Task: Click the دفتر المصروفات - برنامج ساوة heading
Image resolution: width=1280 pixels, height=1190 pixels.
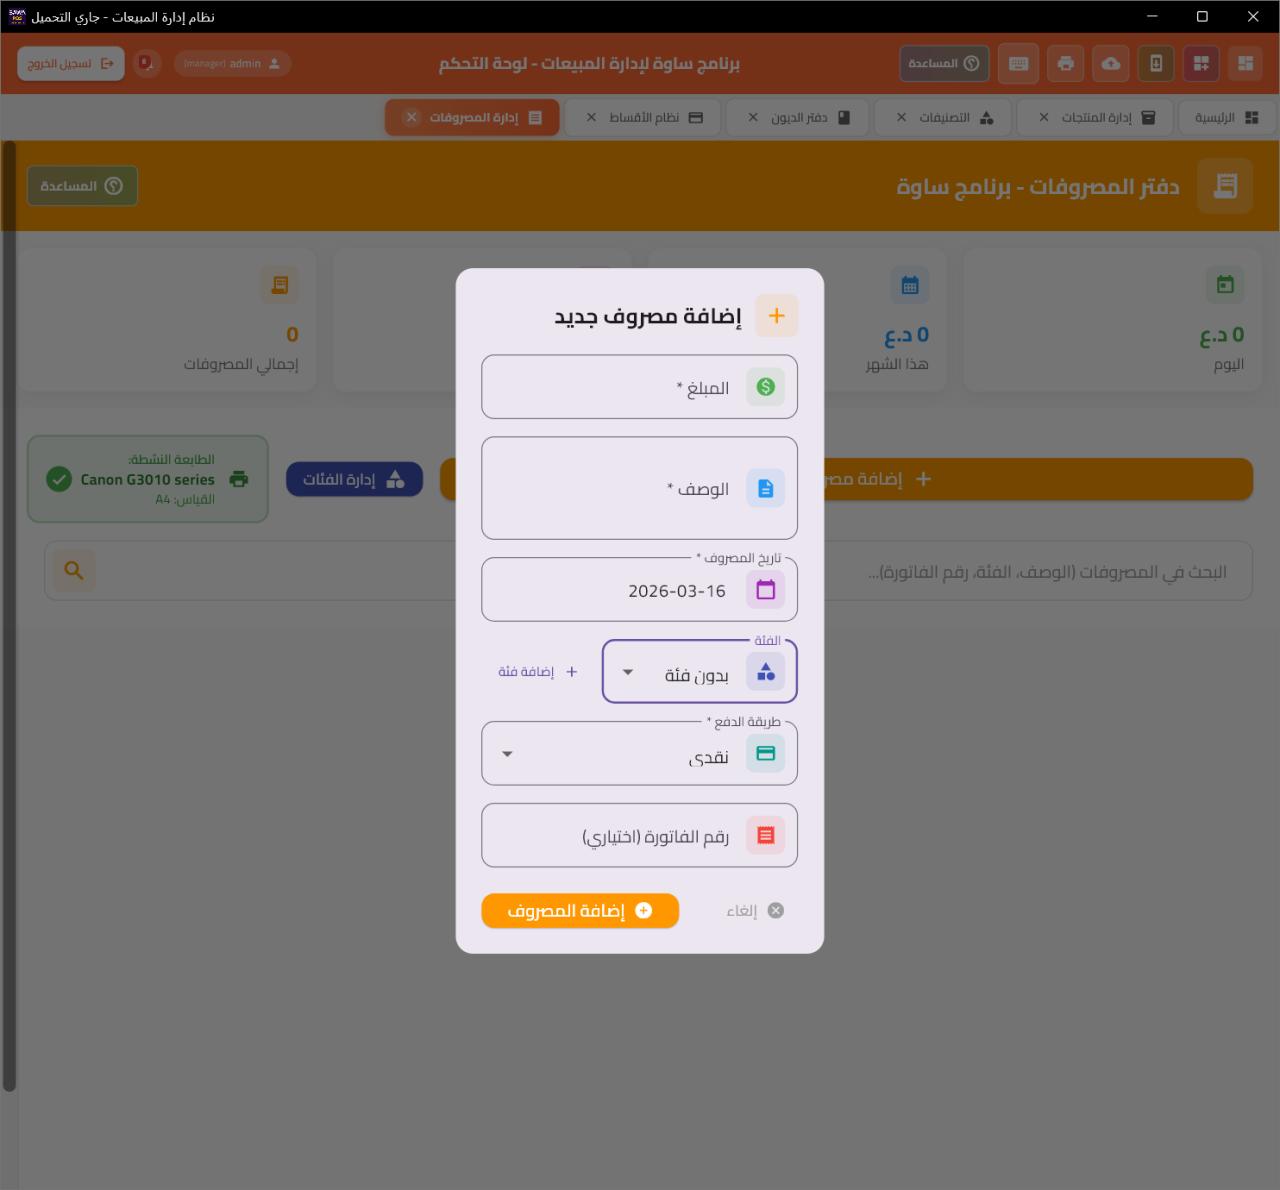Action: [1038, 186]
